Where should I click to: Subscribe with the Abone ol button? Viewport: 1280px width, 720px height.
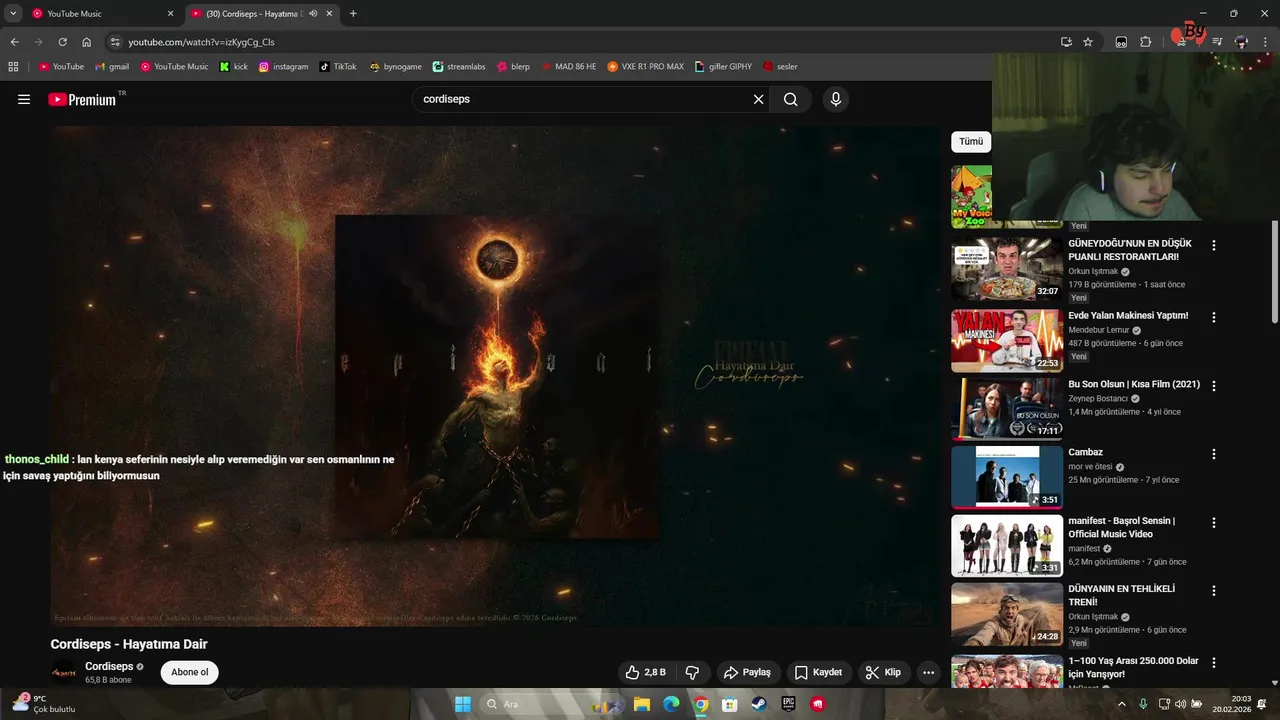[x=190, y=672]
